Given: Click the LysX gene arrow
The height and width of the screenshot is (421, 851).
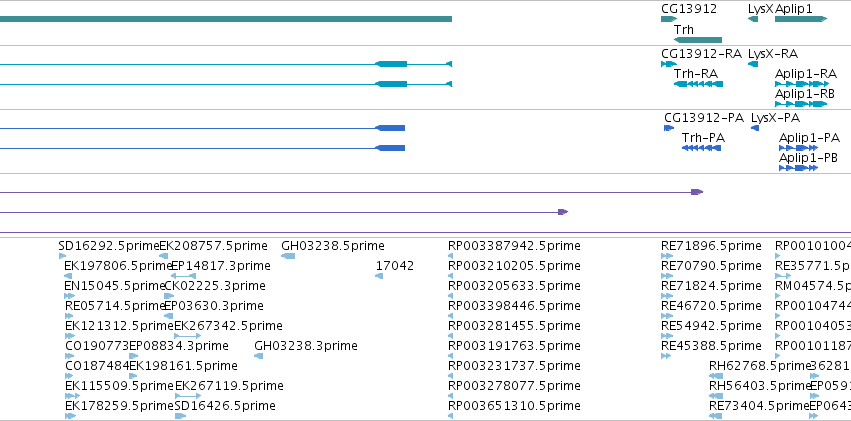Looking at the screenshot, I should click(753, 19).
